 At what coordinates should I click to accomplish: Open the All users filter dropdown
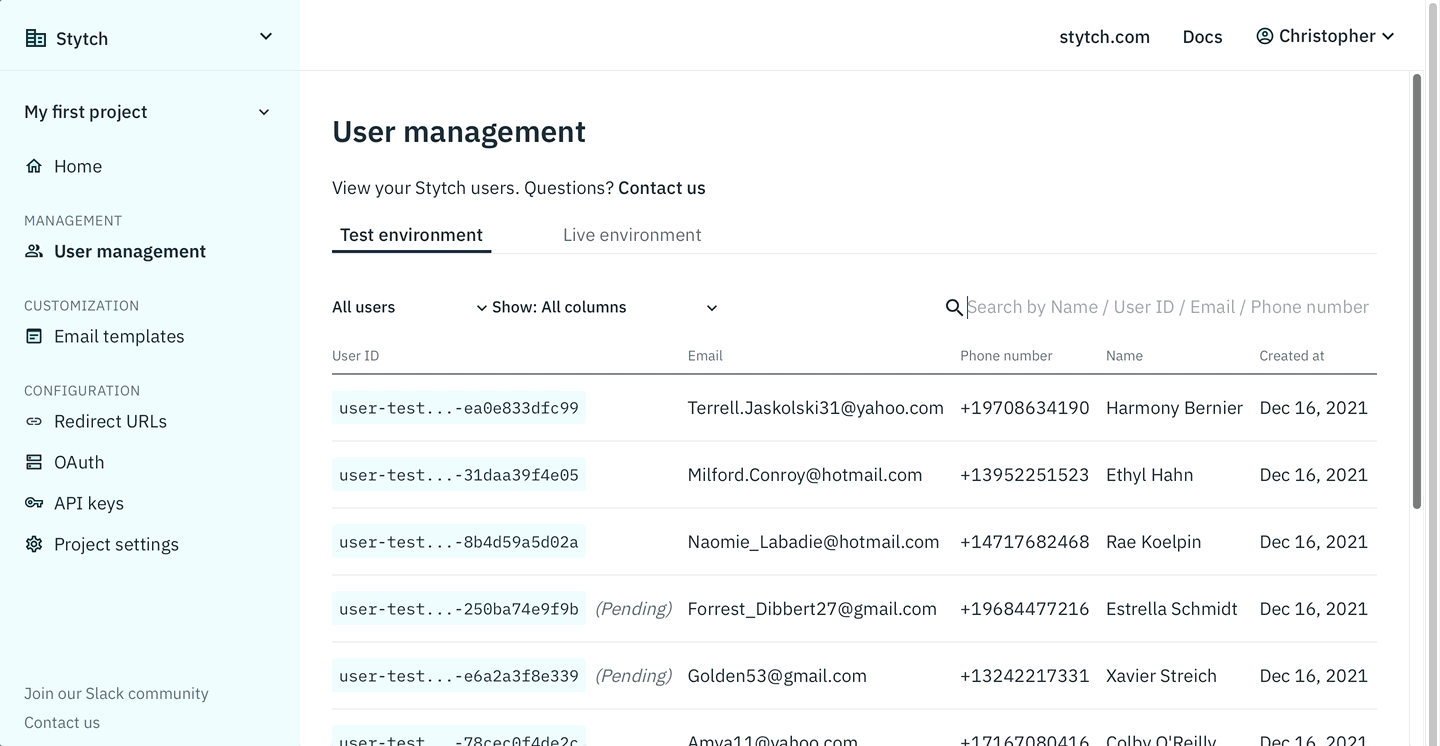tap(409, 307)
